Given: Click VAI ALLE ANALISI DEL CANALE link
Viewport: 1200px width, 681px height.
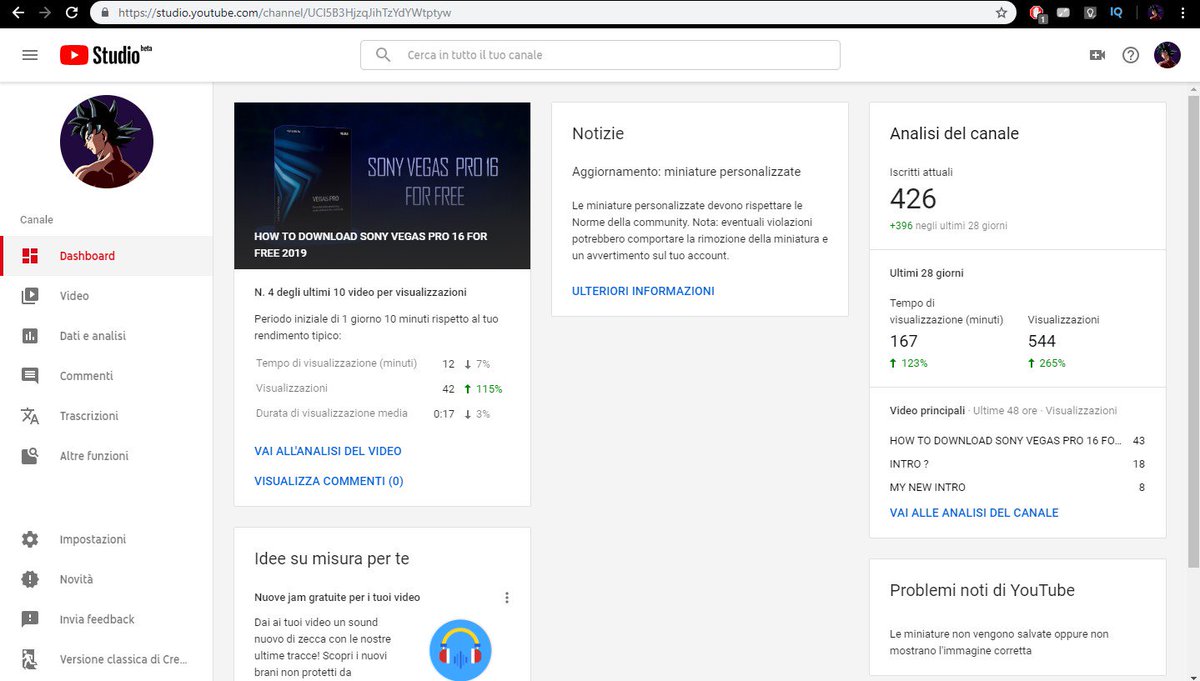Looking at the screenshot, I should click(974, 513).
